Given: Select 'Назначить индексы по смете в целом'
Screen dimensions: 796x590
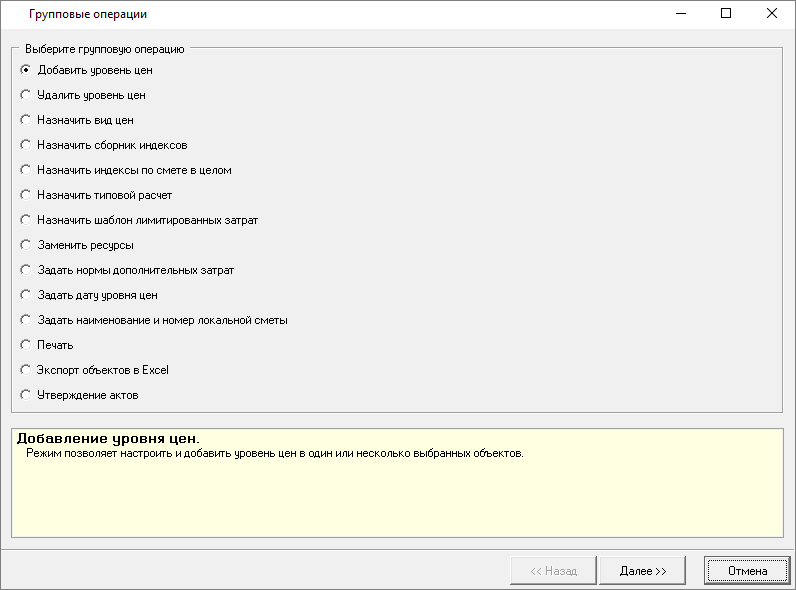Looking at the screenshot, I should tap(26, 170).
